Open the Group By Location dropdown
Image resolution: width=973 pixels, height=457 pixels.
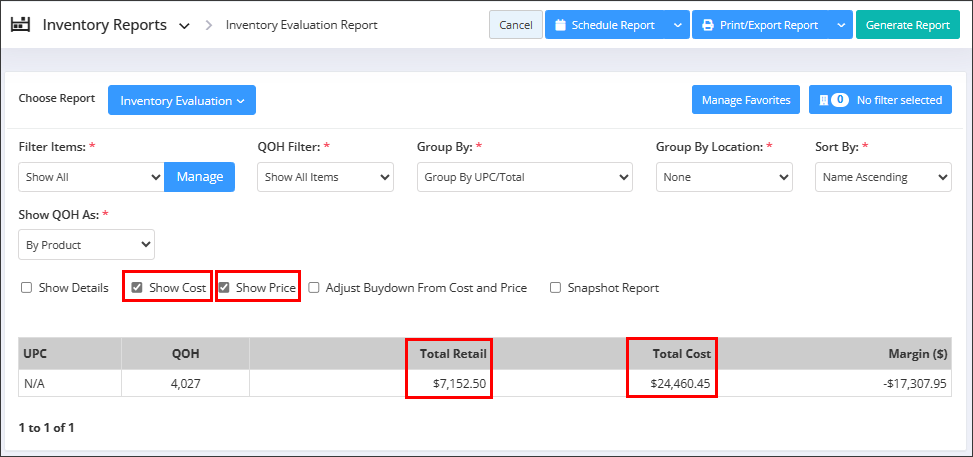pyautogui.click(x=724, y=177)
